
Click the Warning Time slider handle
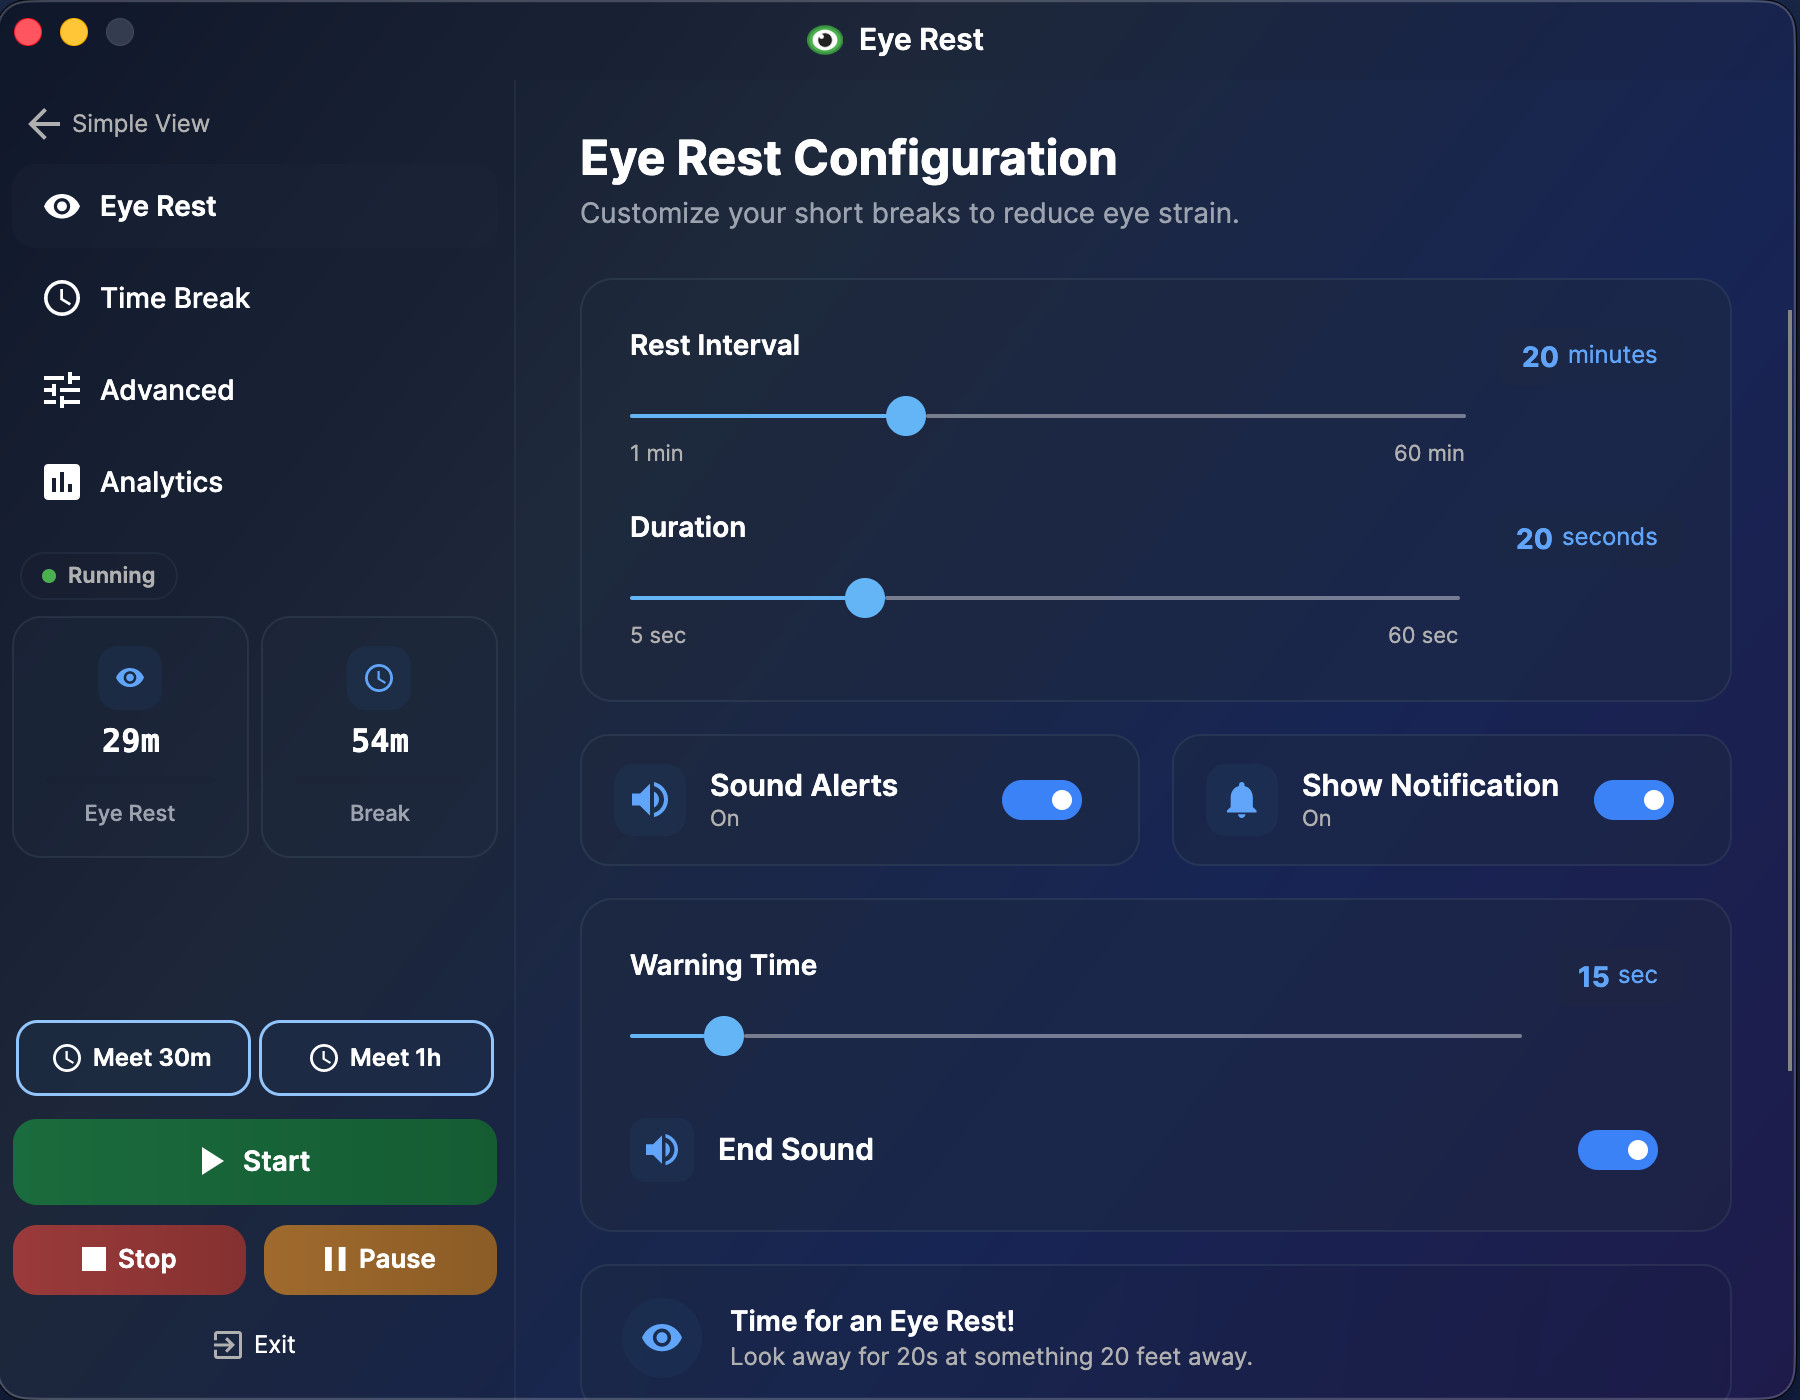click(x=724, y=1036)
